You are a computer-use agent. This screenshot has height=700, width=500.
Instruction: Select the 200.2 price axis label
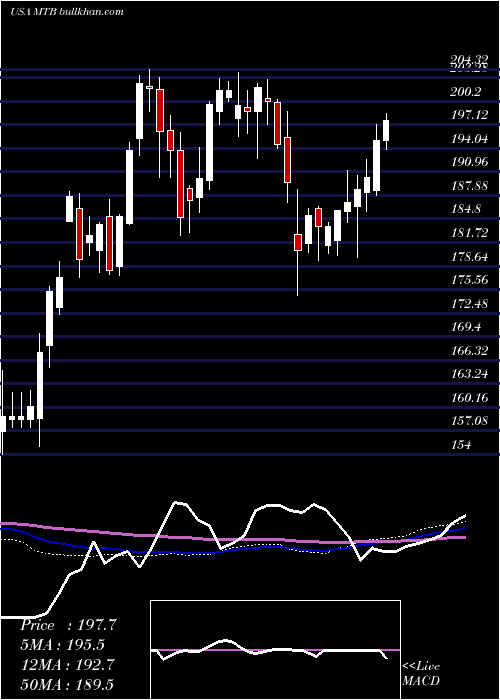[x=466, y=92]
